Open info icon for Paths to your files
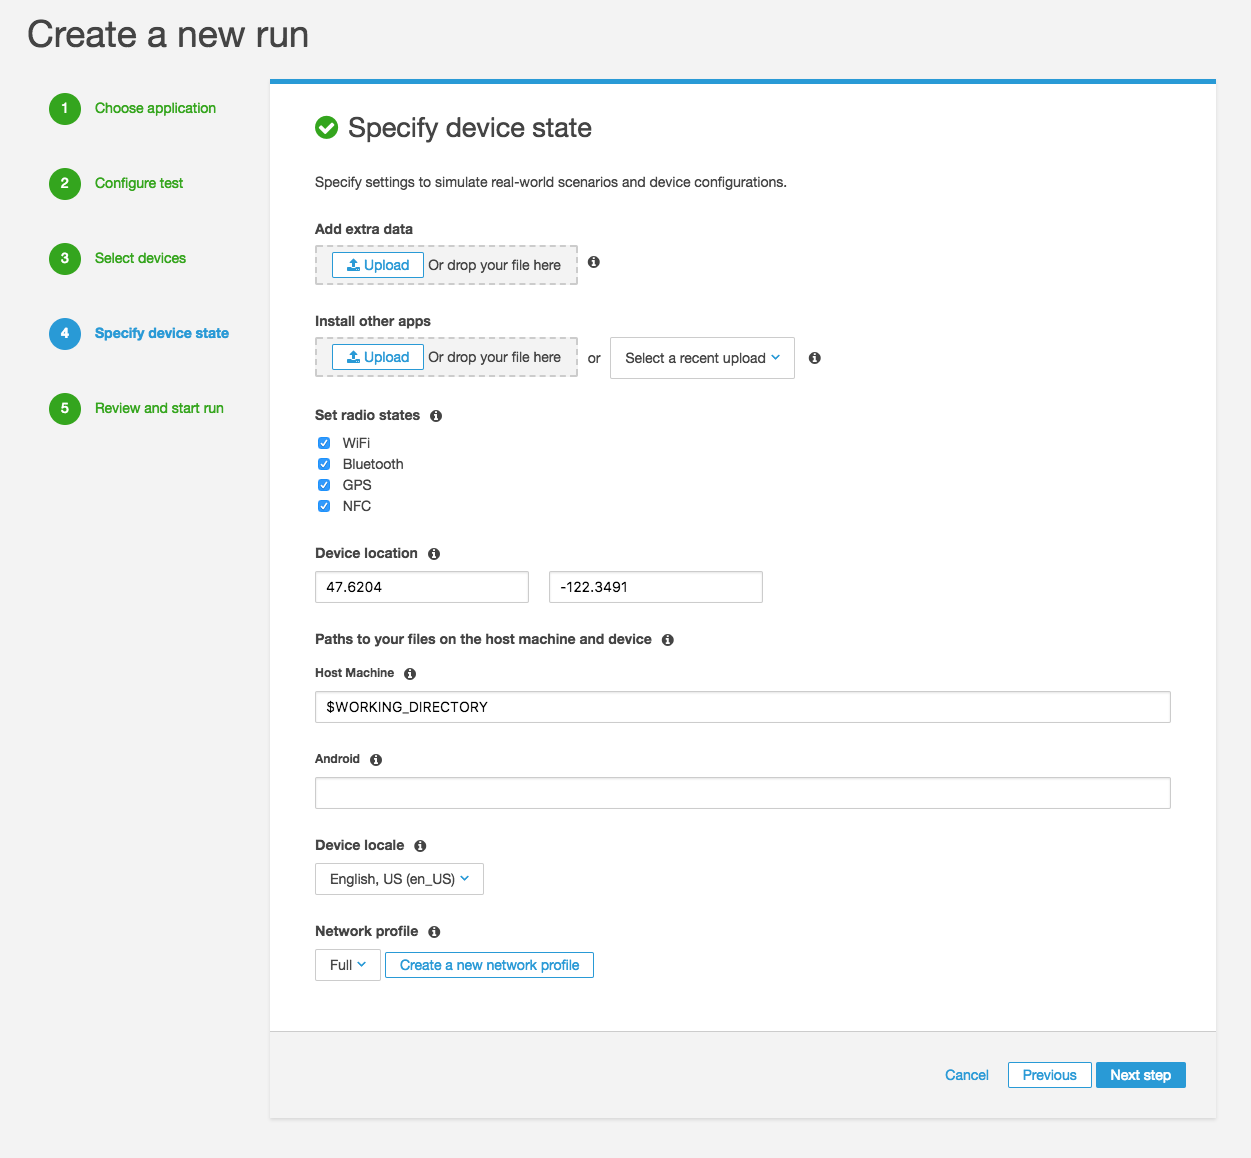Viewport: 1251px width, 1158px height. [x=668, y=640]
